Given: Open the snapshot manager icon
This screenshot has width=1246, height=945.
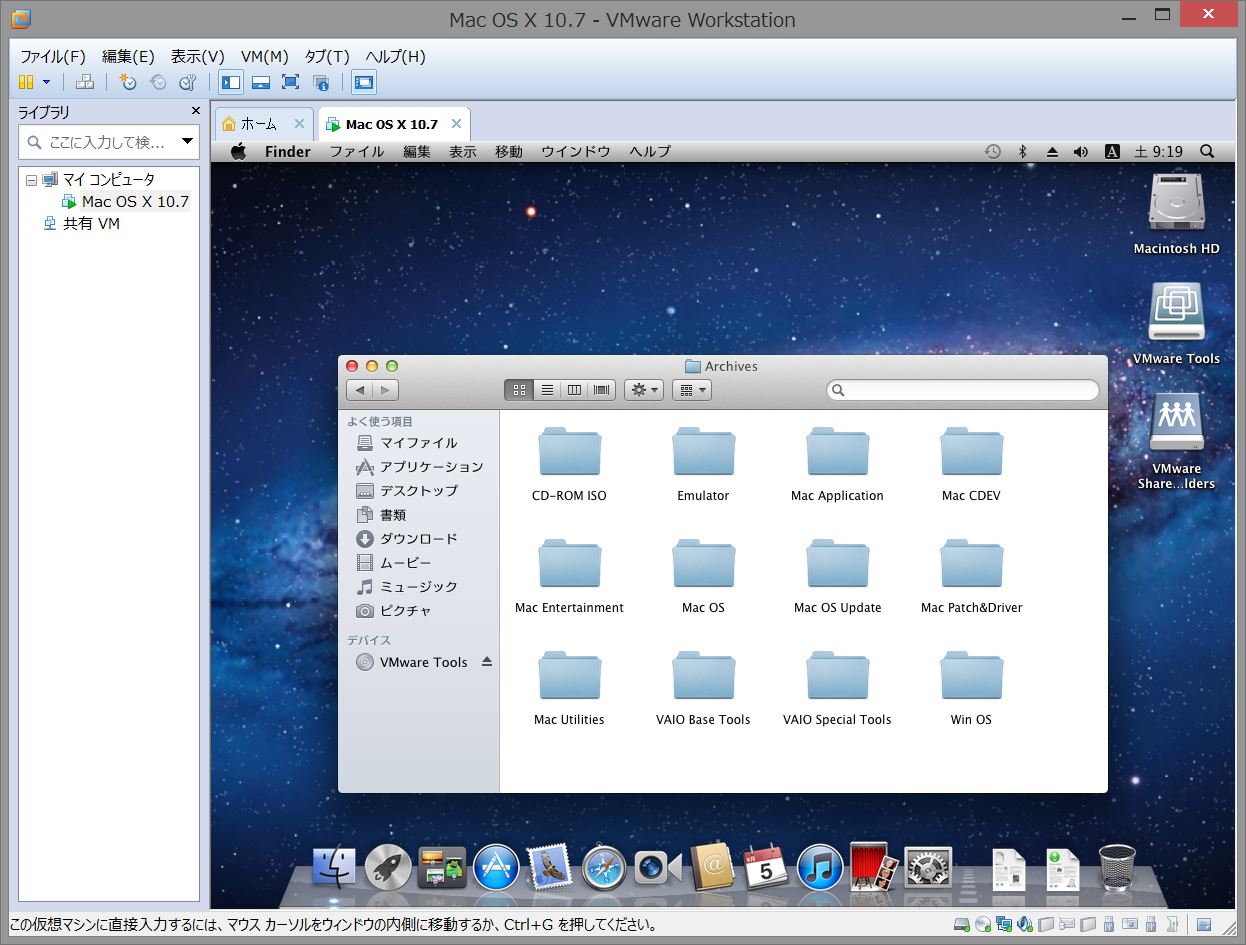Looking at the screenshot, I should 187,82.
